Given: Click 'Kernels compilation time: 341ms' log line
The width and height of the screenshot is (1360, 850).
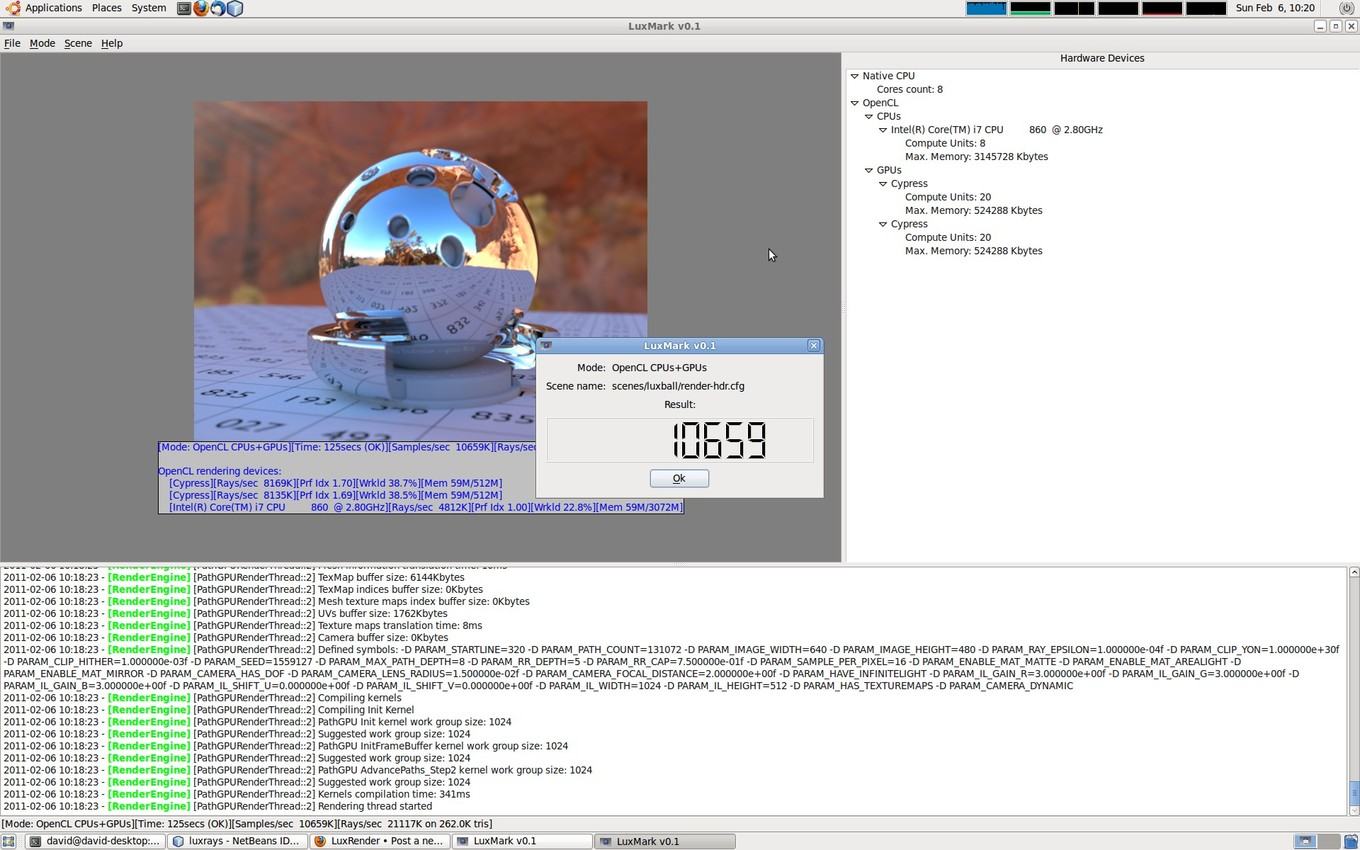Looking at the screenshot, I should tap(394, 794).
